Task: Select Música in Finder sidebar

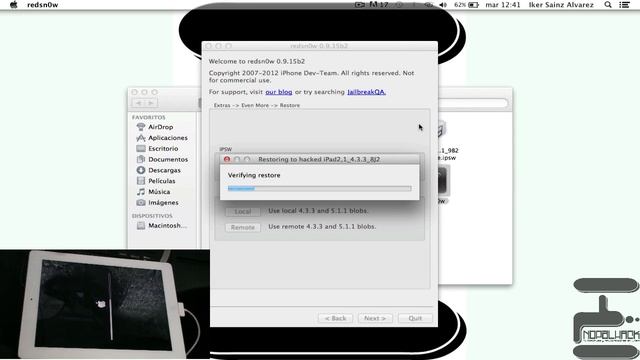Action: (x=153, y=191)
